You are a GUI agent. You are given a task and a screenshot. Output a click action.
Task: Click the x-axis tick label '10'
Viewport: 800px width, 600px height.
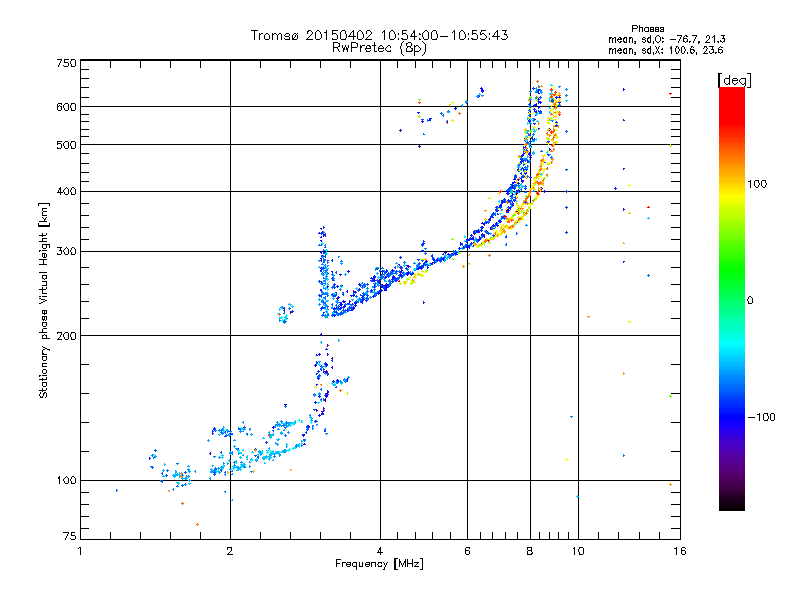[x=578, y=551]
